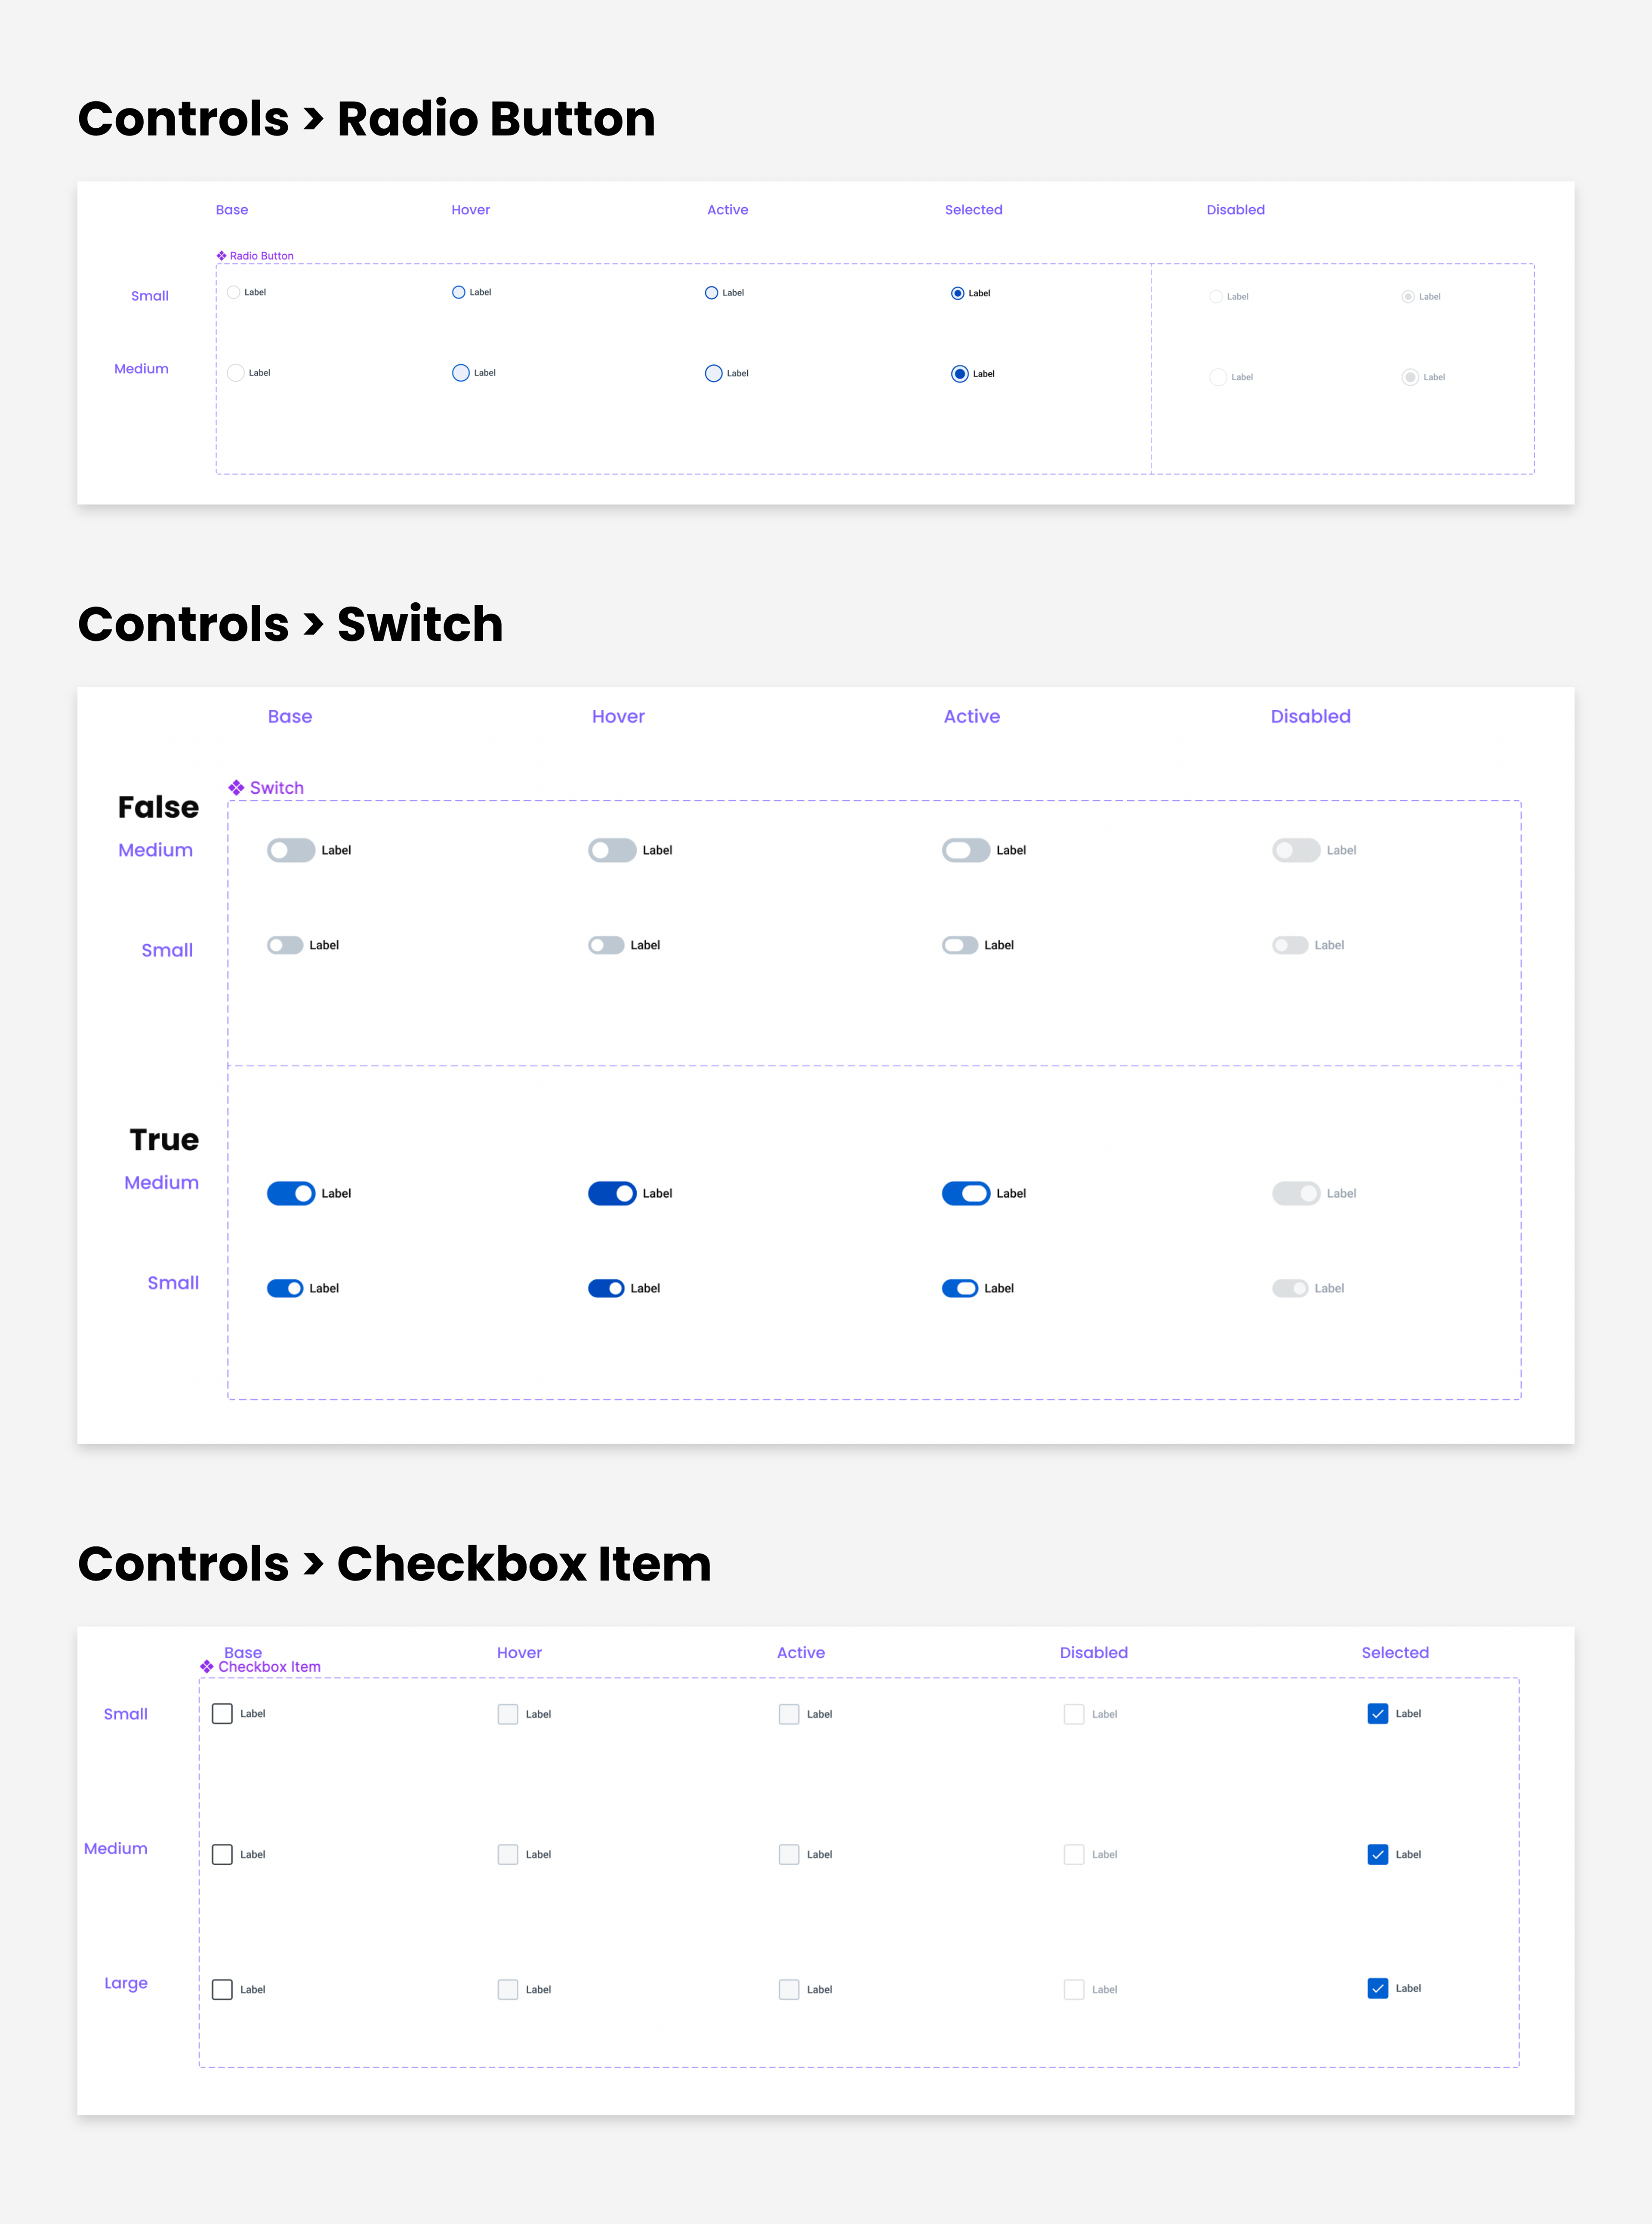Click the Selected column header above radio buttons

click(x=973, y=210)
